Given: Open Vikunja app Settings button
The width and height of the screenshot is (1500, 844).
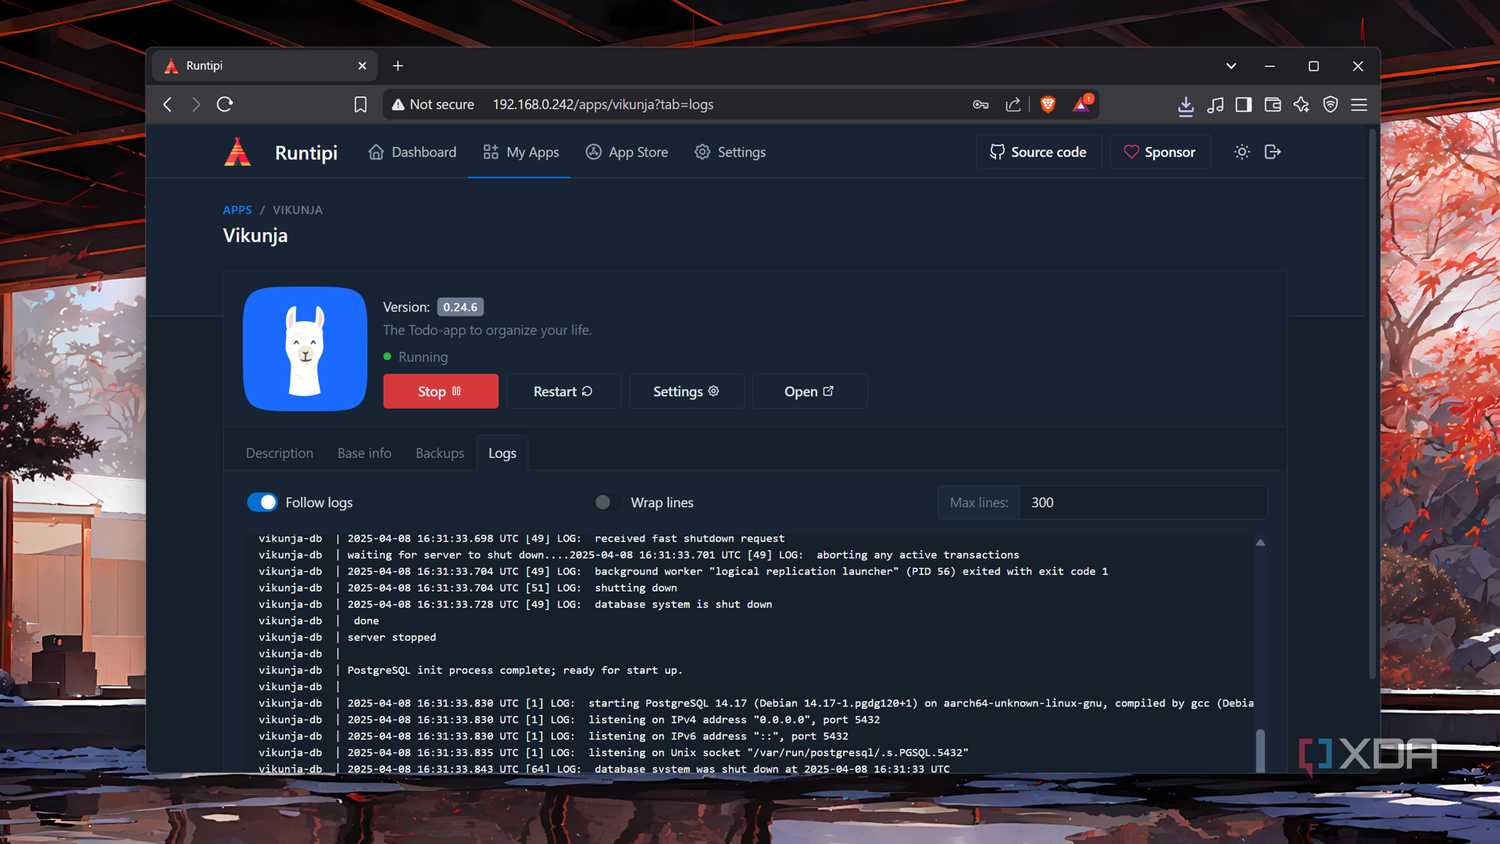Looking at the screenshot, I should click(686, 391).
